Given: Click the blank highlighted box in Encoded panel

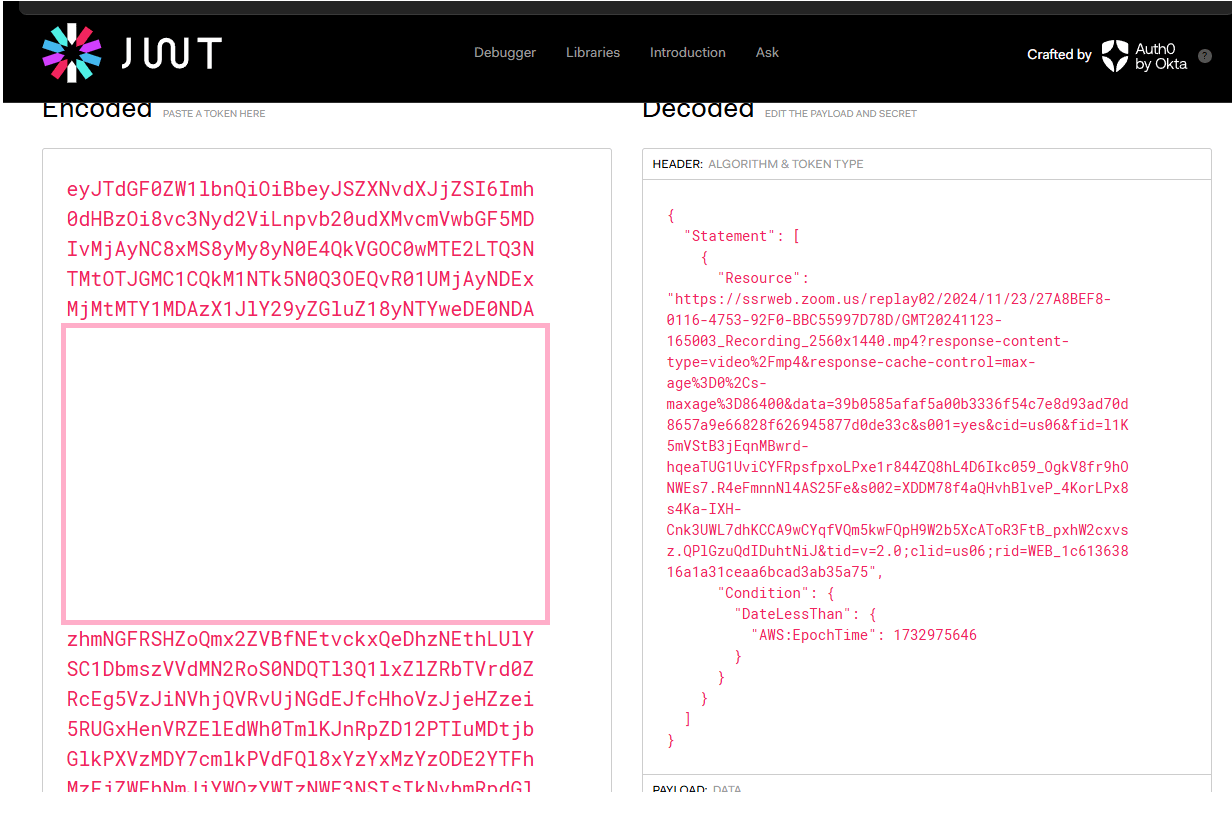Looking at the screenshot, I should click(305, 473).
